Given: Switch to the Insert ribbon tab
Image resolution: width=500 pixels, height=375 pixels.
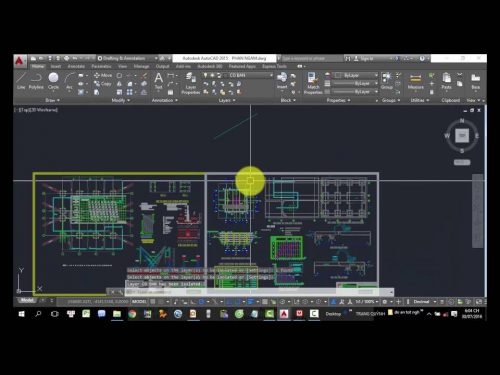Looking at the screenshot, I should pos(56,67).
